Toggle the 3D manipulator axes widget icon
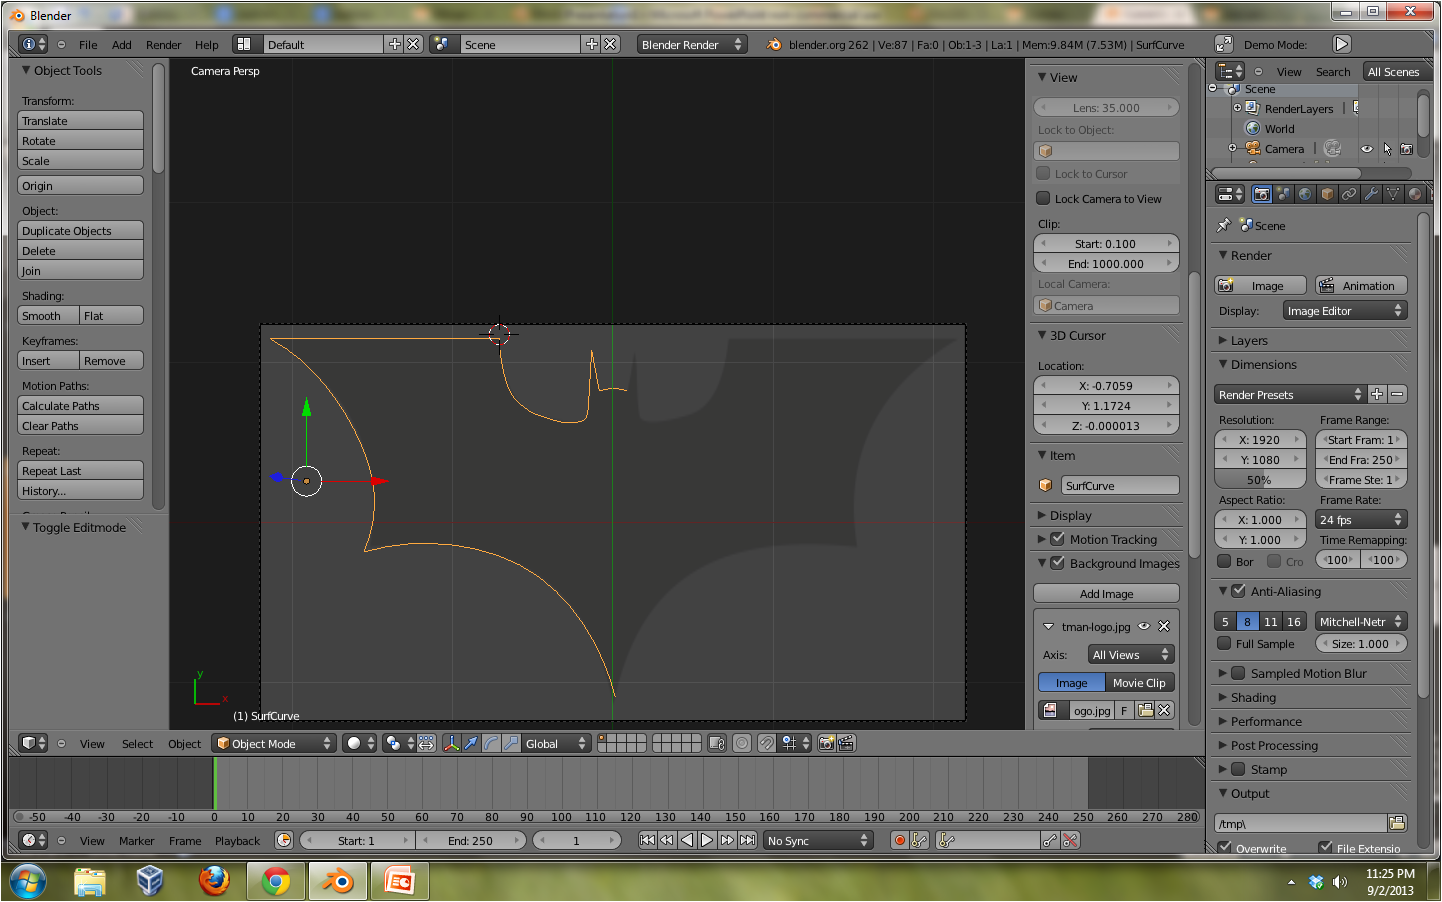Viewport: 1442px width, 902px height. (451, 743)
